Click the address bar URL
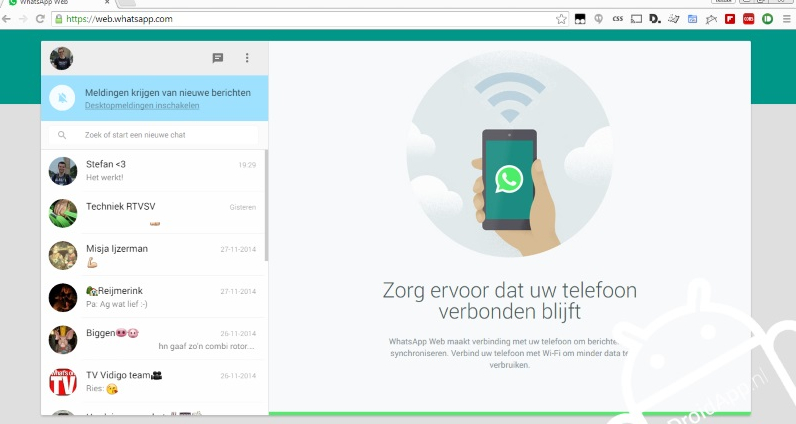 click(x=119, y=19)
